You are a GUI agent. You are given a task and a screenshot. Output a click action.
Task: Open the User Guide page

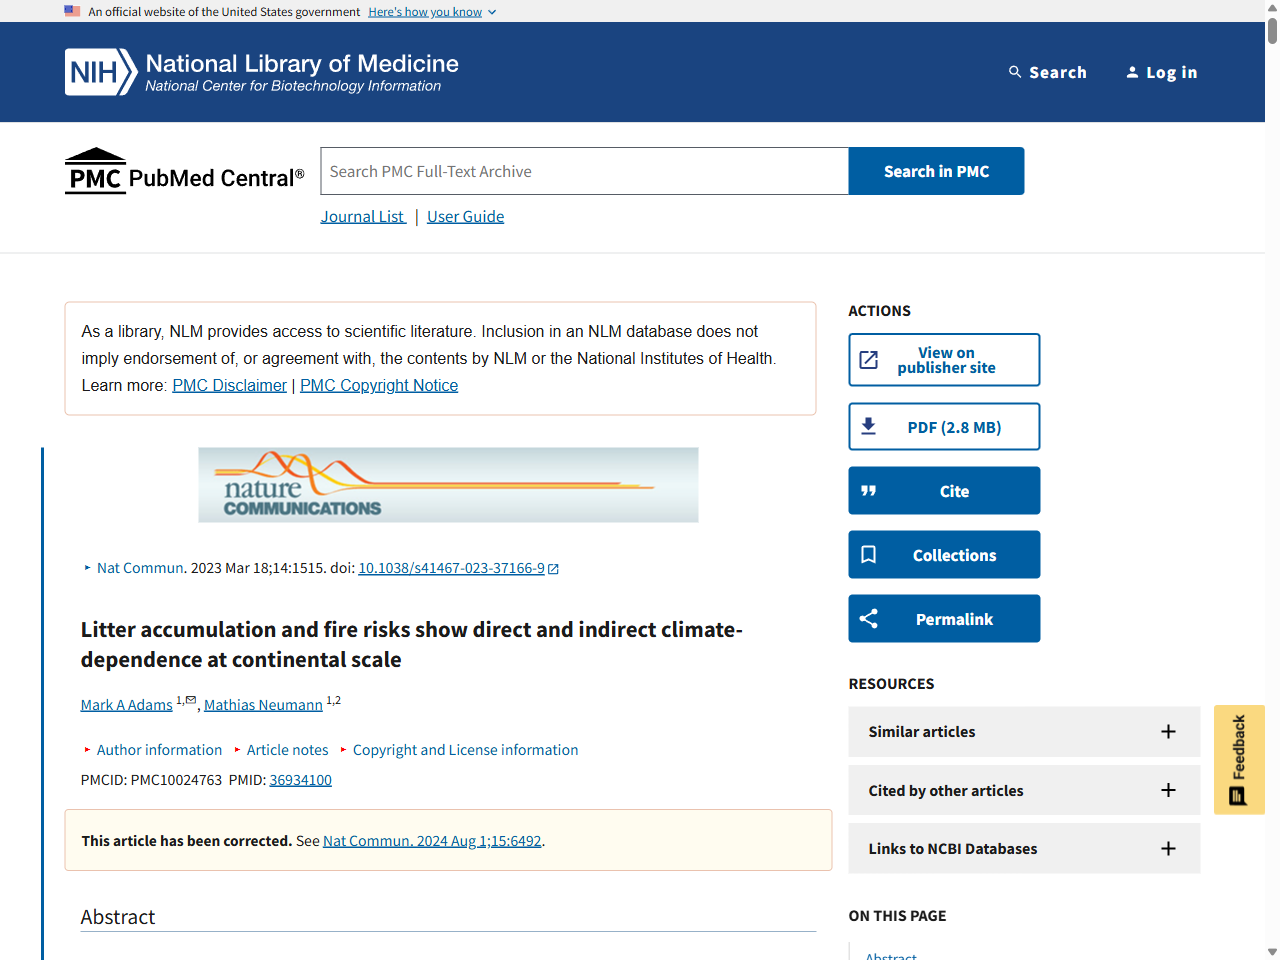(x=465, y=216)
